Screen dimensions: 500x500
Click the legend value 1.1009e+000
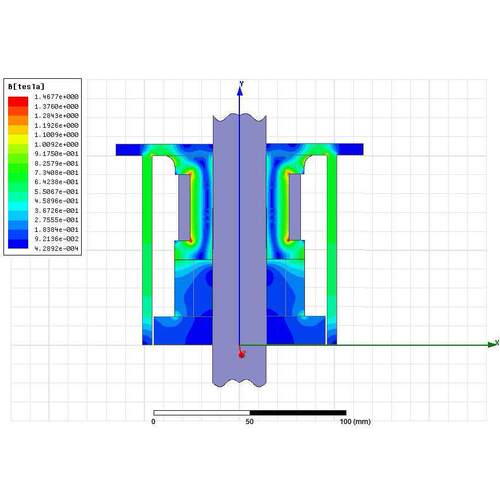(x=57, y=135)
